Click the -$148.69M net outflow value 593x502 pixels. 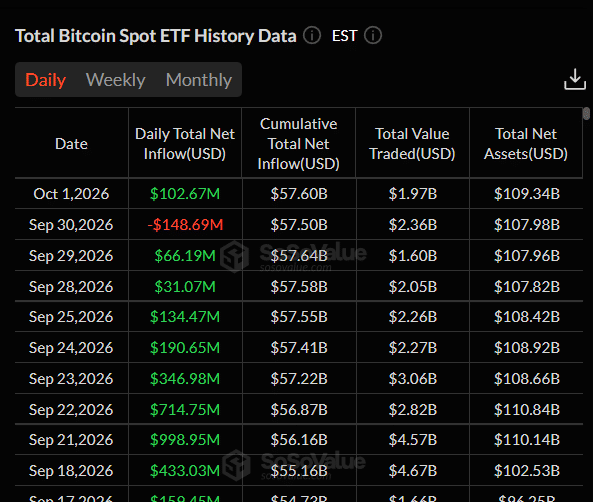(185, 225)
